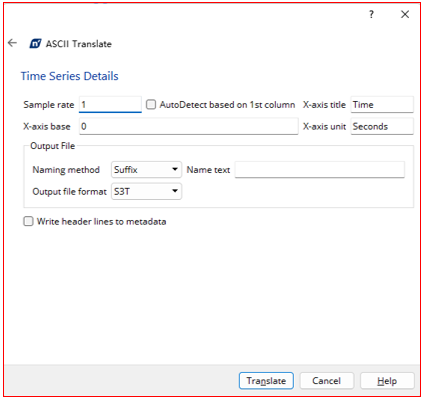The image size is (425, 400).
Task: Open the question mark help icon
Action: (x=371, y=14)
